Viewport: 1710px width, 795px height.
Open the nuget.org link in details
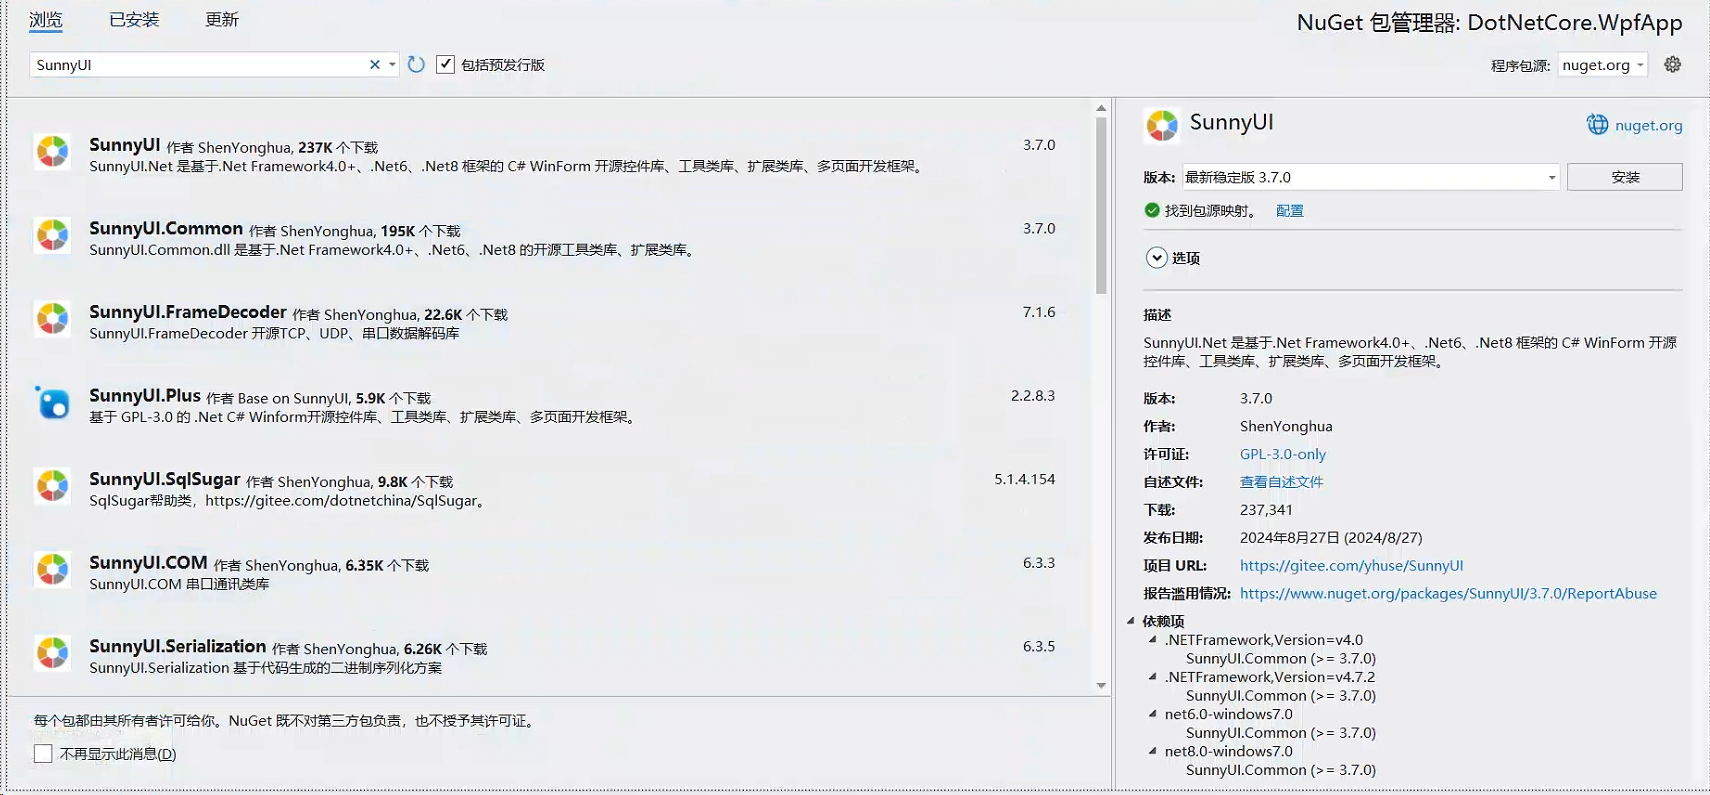[1648, 125]
